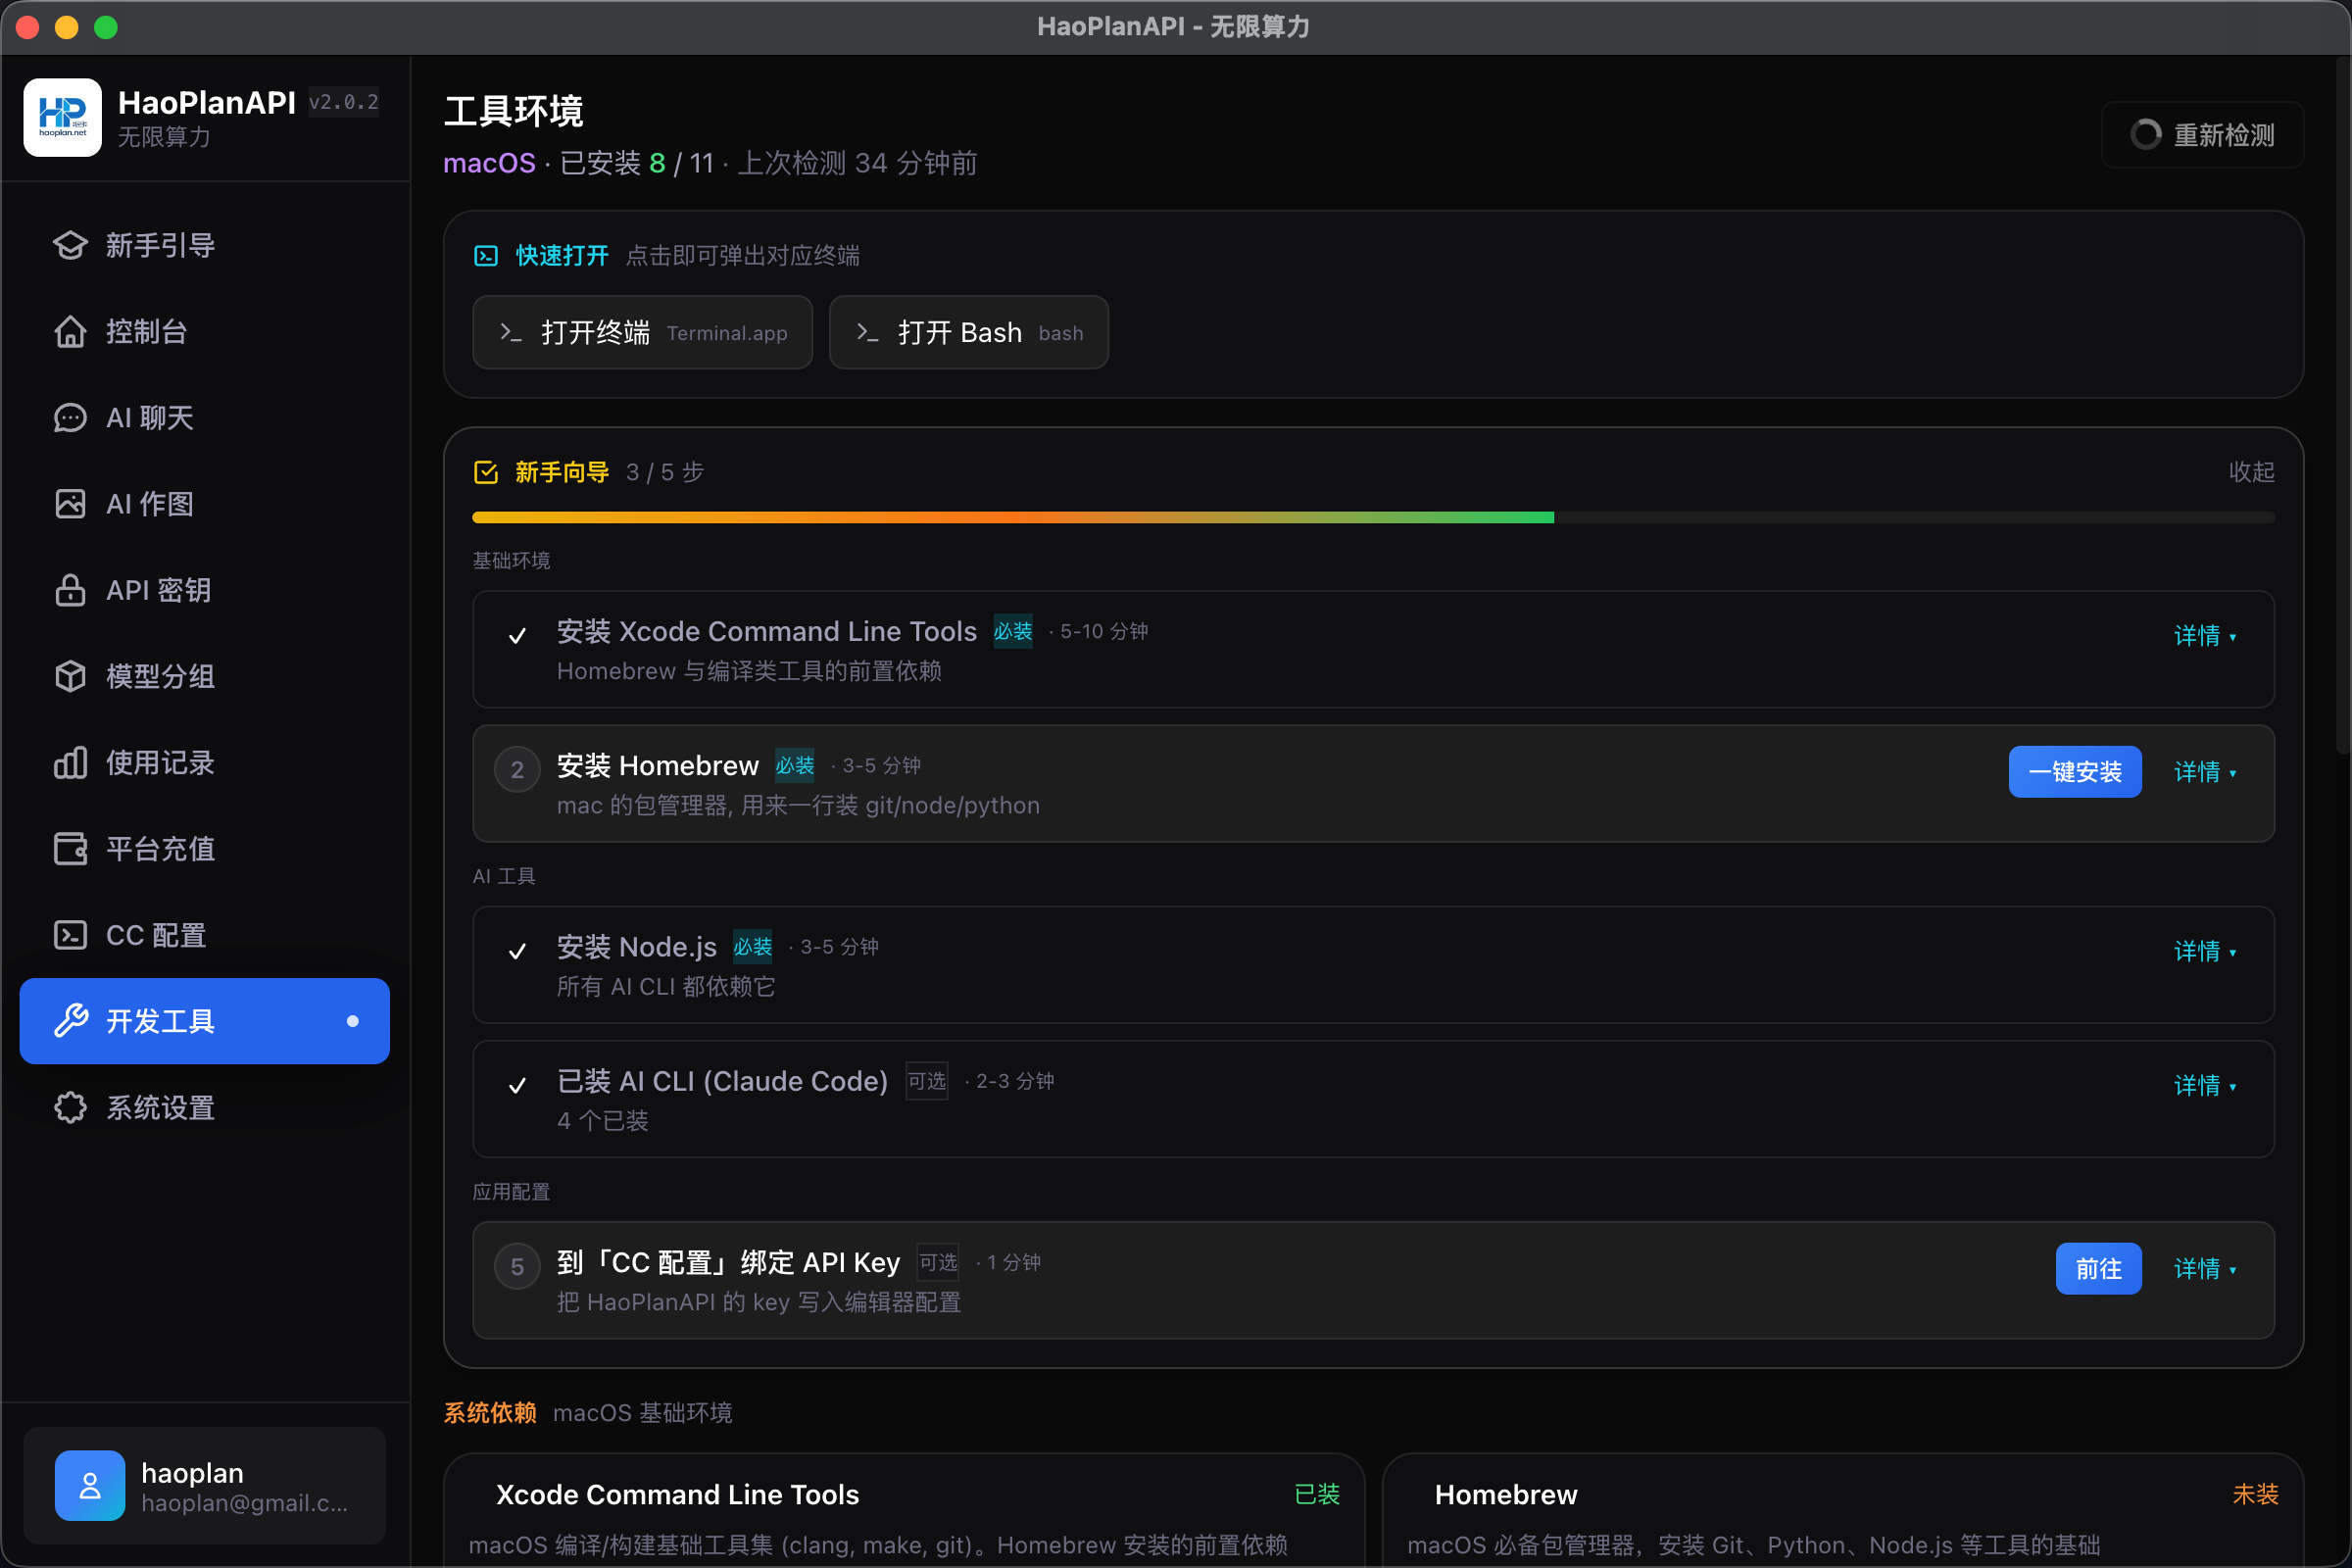Click the checkmark for Xcode Command Line Tools step
The image size is (2352, 1568).
tap(517, 636)
